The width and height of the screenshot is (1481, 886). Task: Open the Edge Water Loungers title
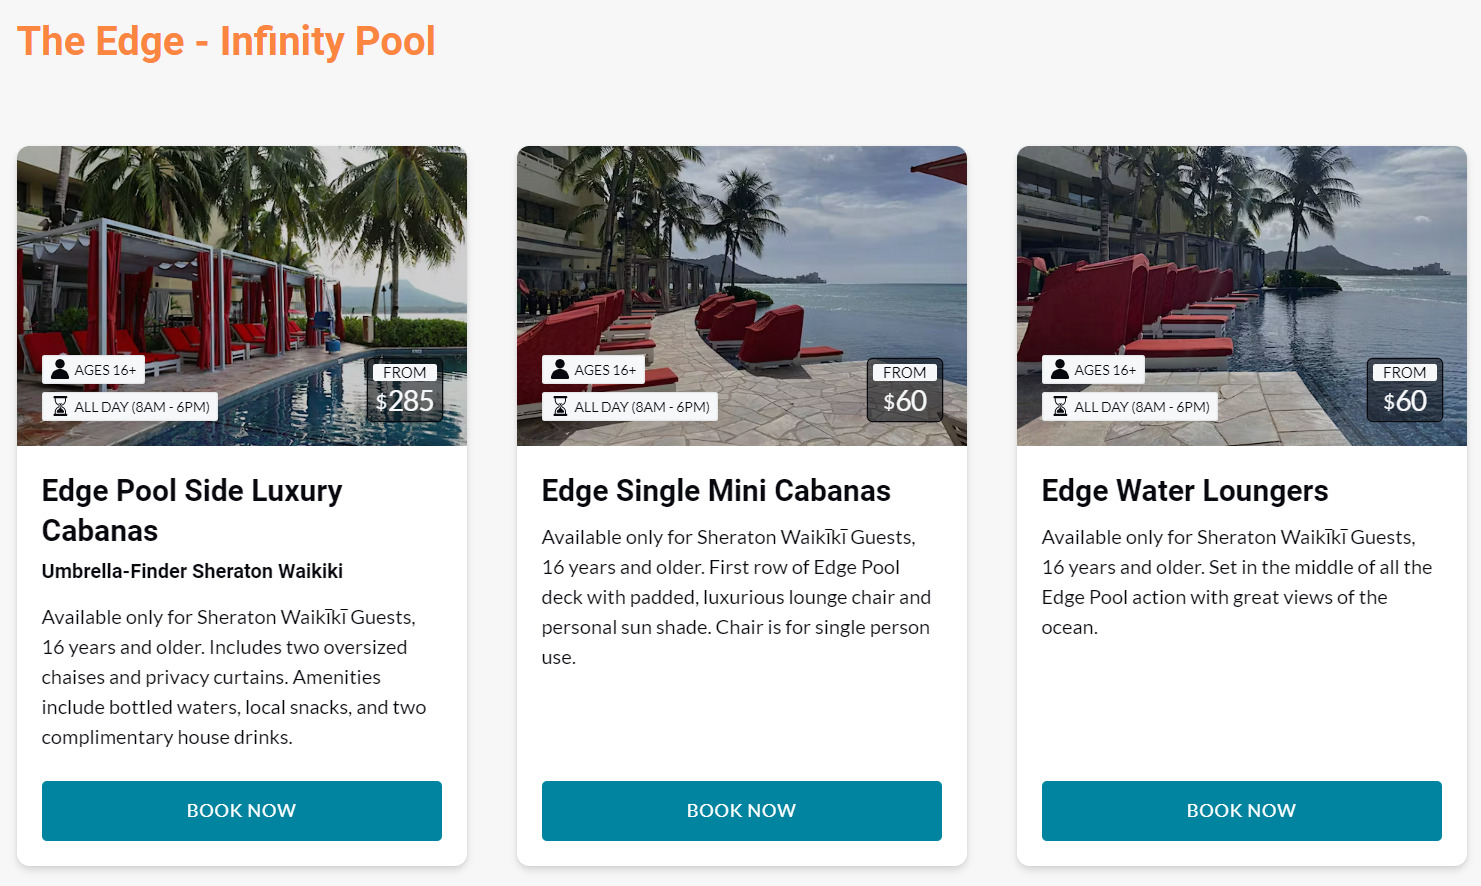pos(1185,490)
